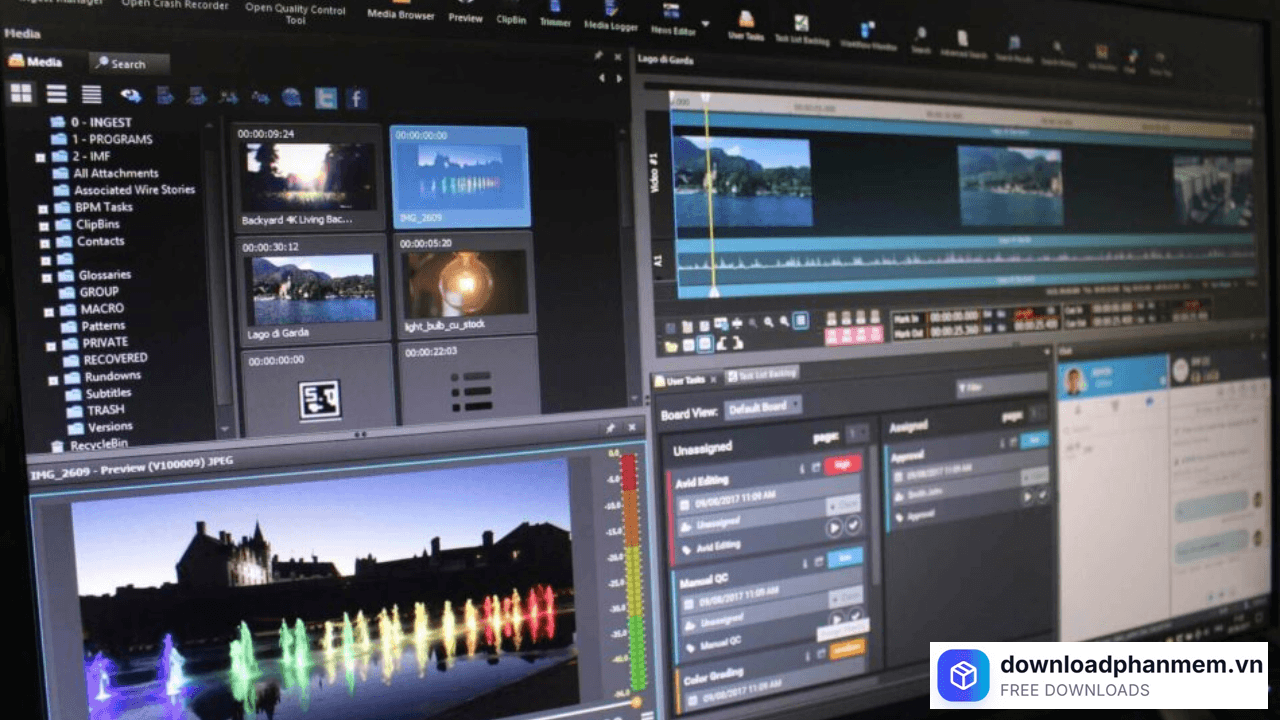This screenshot has height=720, width=1280.
Task: Click the RecycleBin folder icon
Action: coord(58,445)
